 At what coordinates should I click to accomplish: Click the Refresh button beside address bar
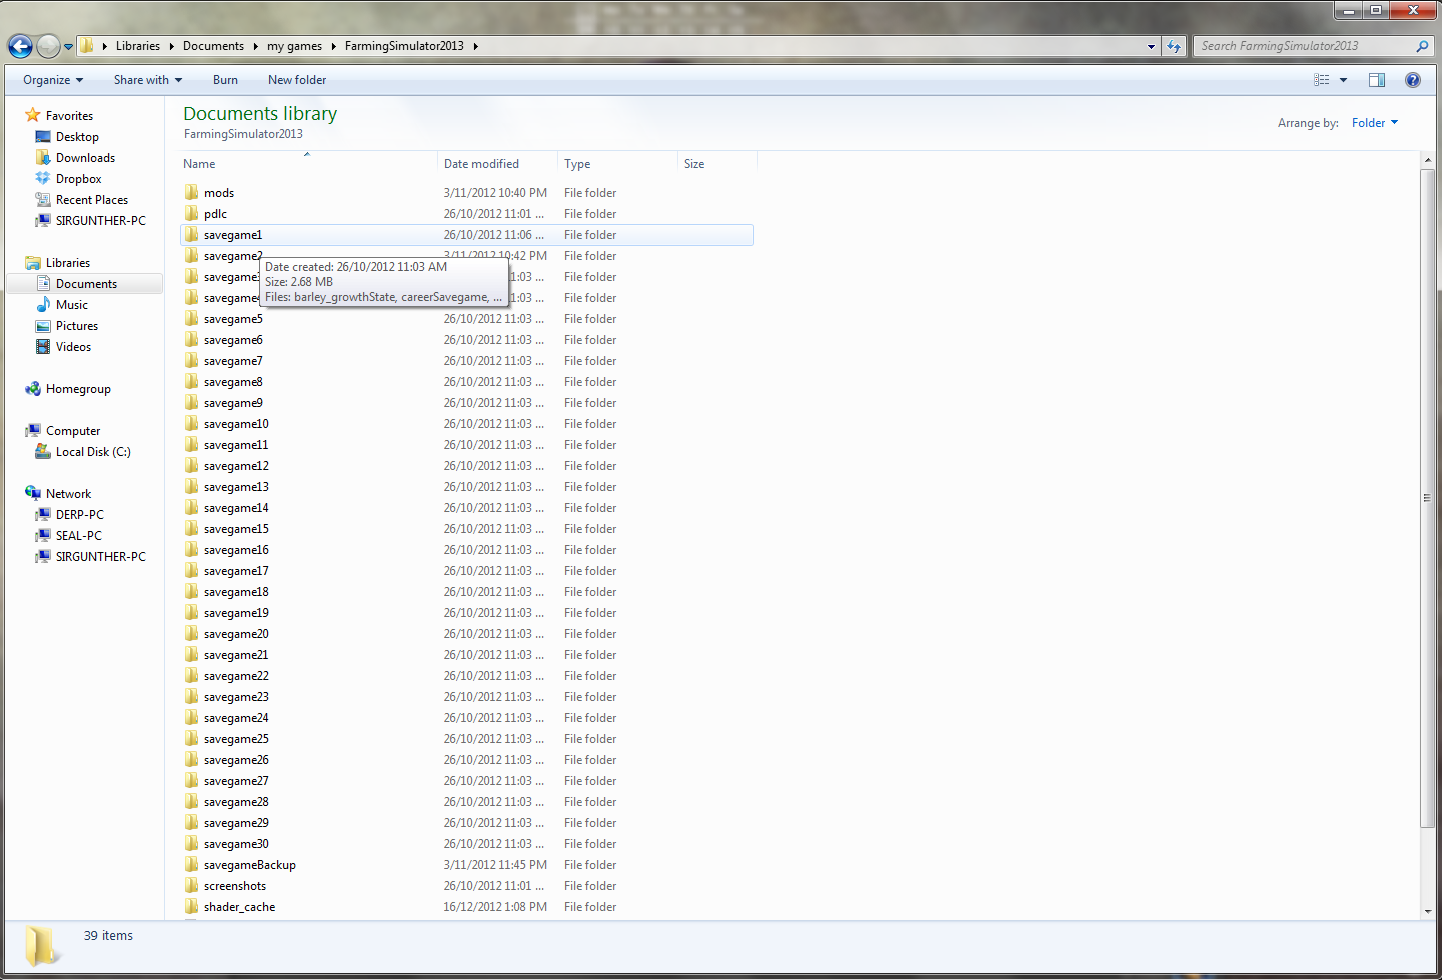(1174, 46)
